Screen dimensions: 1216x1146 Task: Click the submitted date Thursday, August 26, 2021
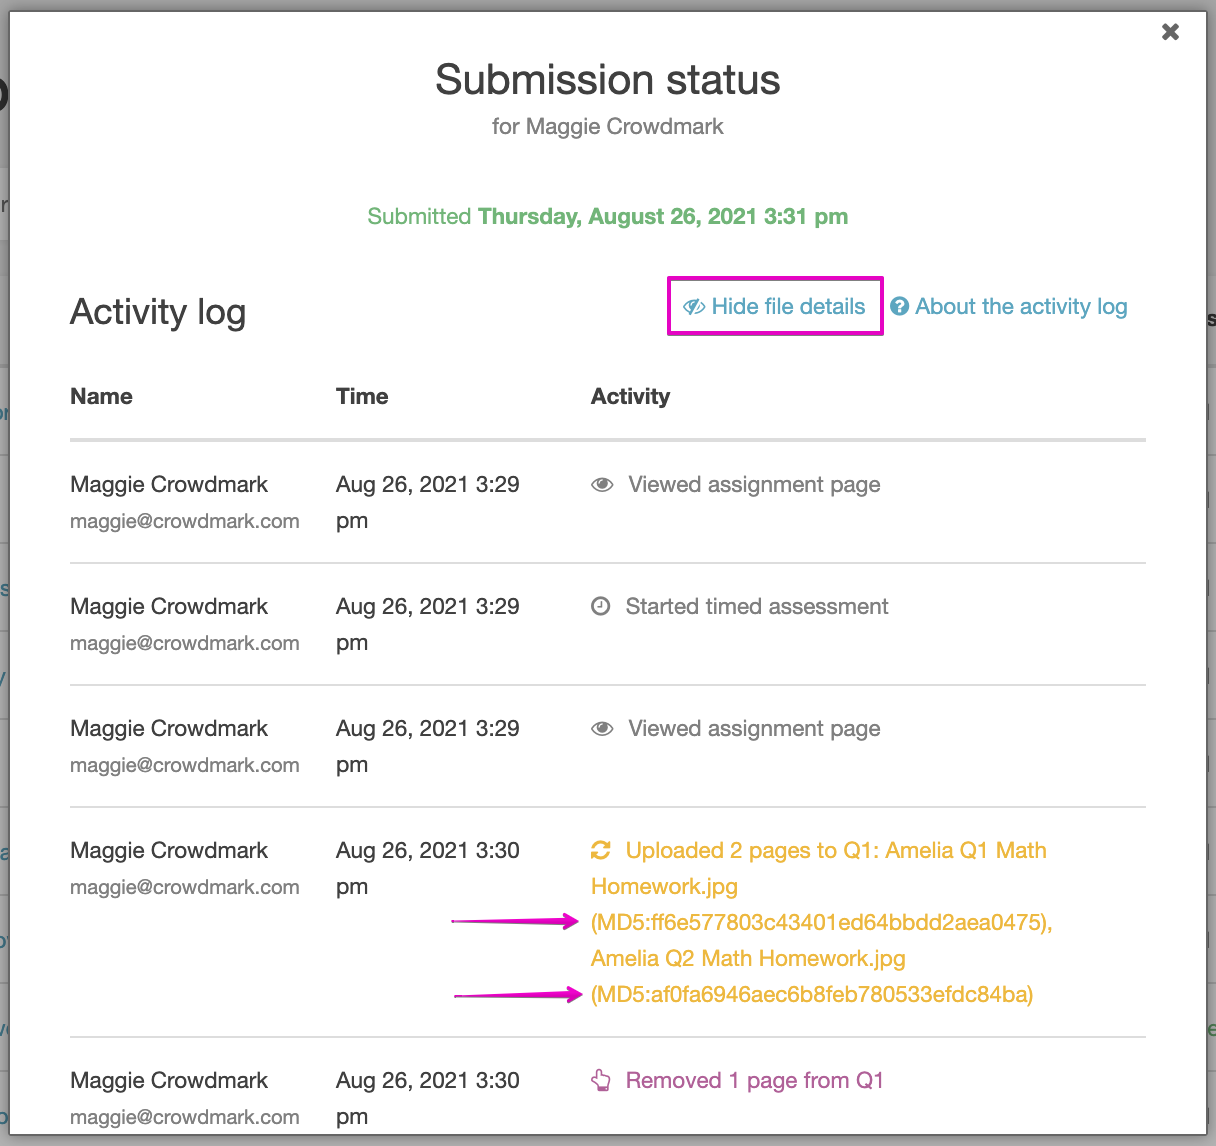(663, 216)
